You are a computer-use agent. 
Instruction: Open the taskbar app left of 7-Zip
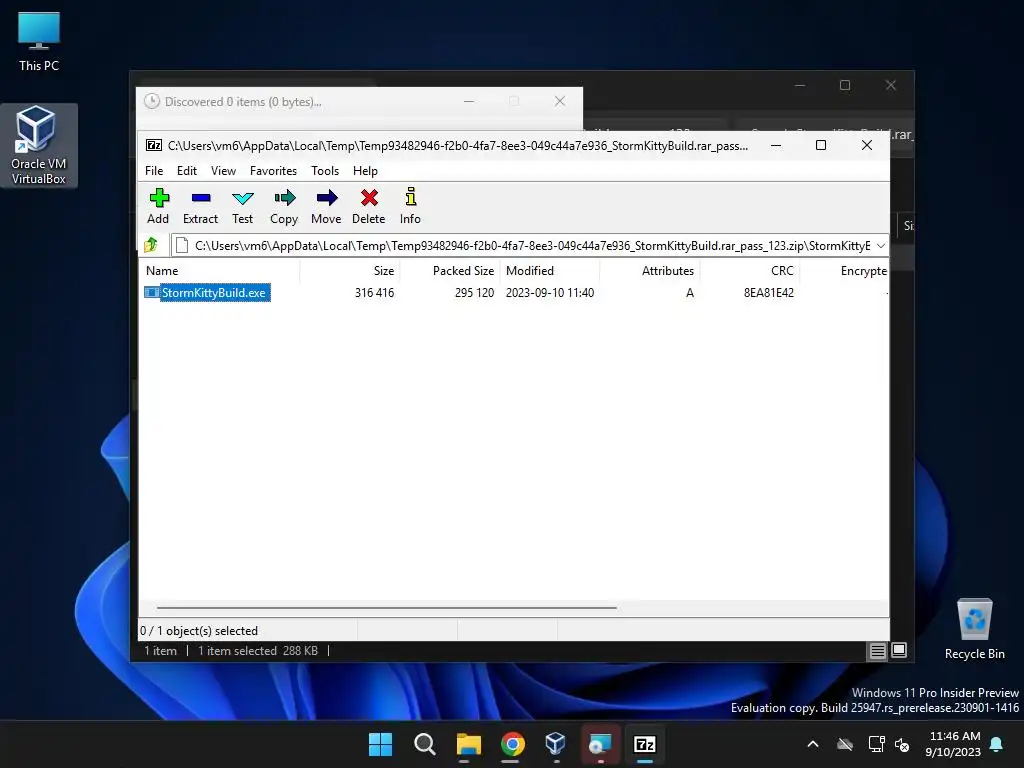pyautogui.click(x=600, y=744)
